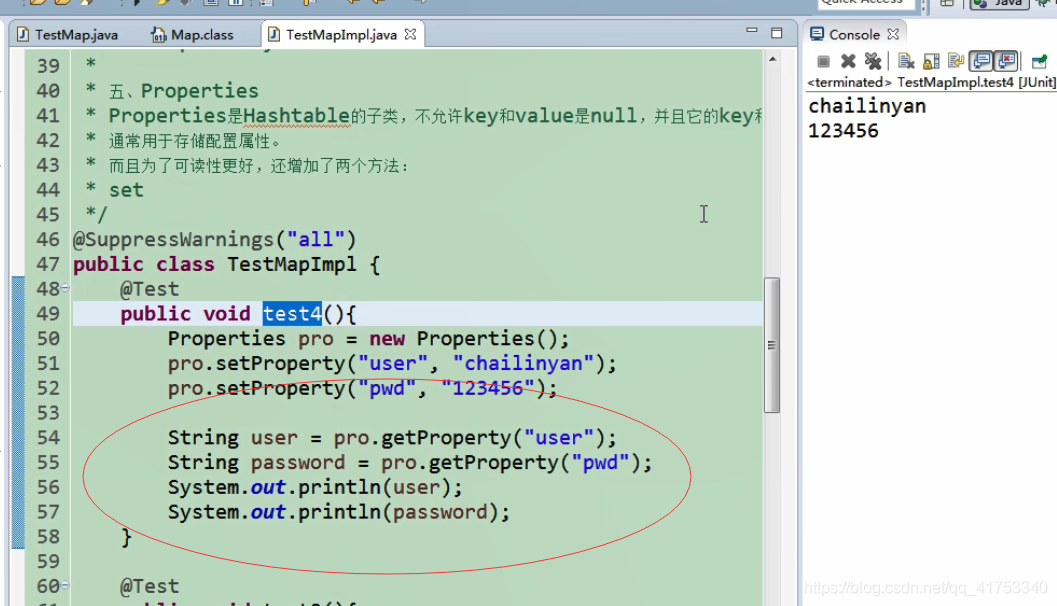Click the editor vertical scrollbar thumb

(x=772, y=344)
